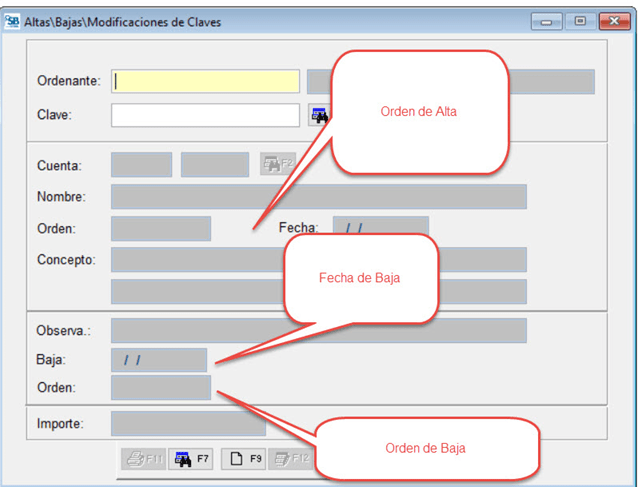Click the Cuenta: label
The width and height of the screenshot is (638, 487).
pos(59,166)
